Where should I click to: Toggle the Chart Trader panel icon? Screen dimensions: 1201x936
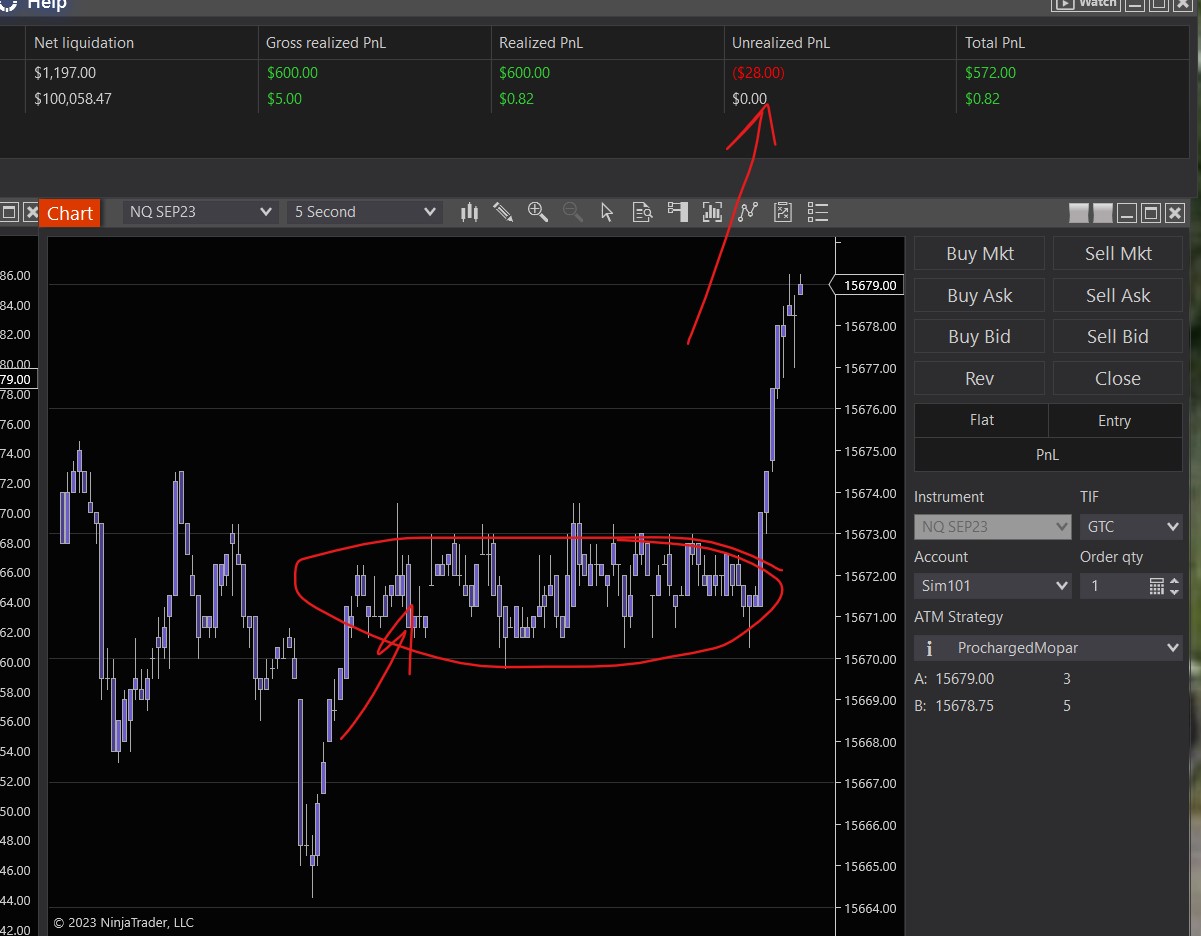(x=678, y=212)
